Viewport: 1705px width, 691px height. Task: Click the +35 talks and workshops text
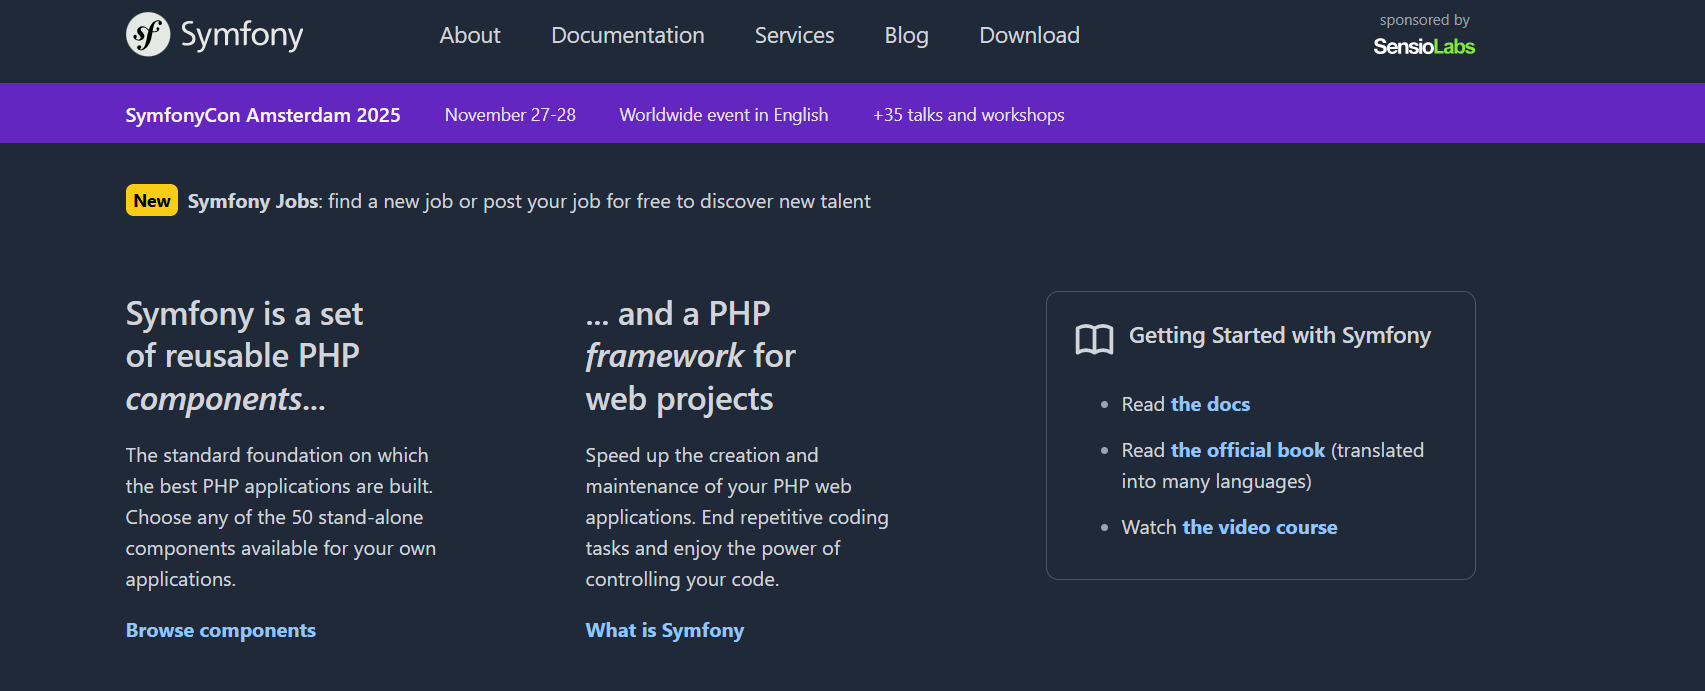968,115
